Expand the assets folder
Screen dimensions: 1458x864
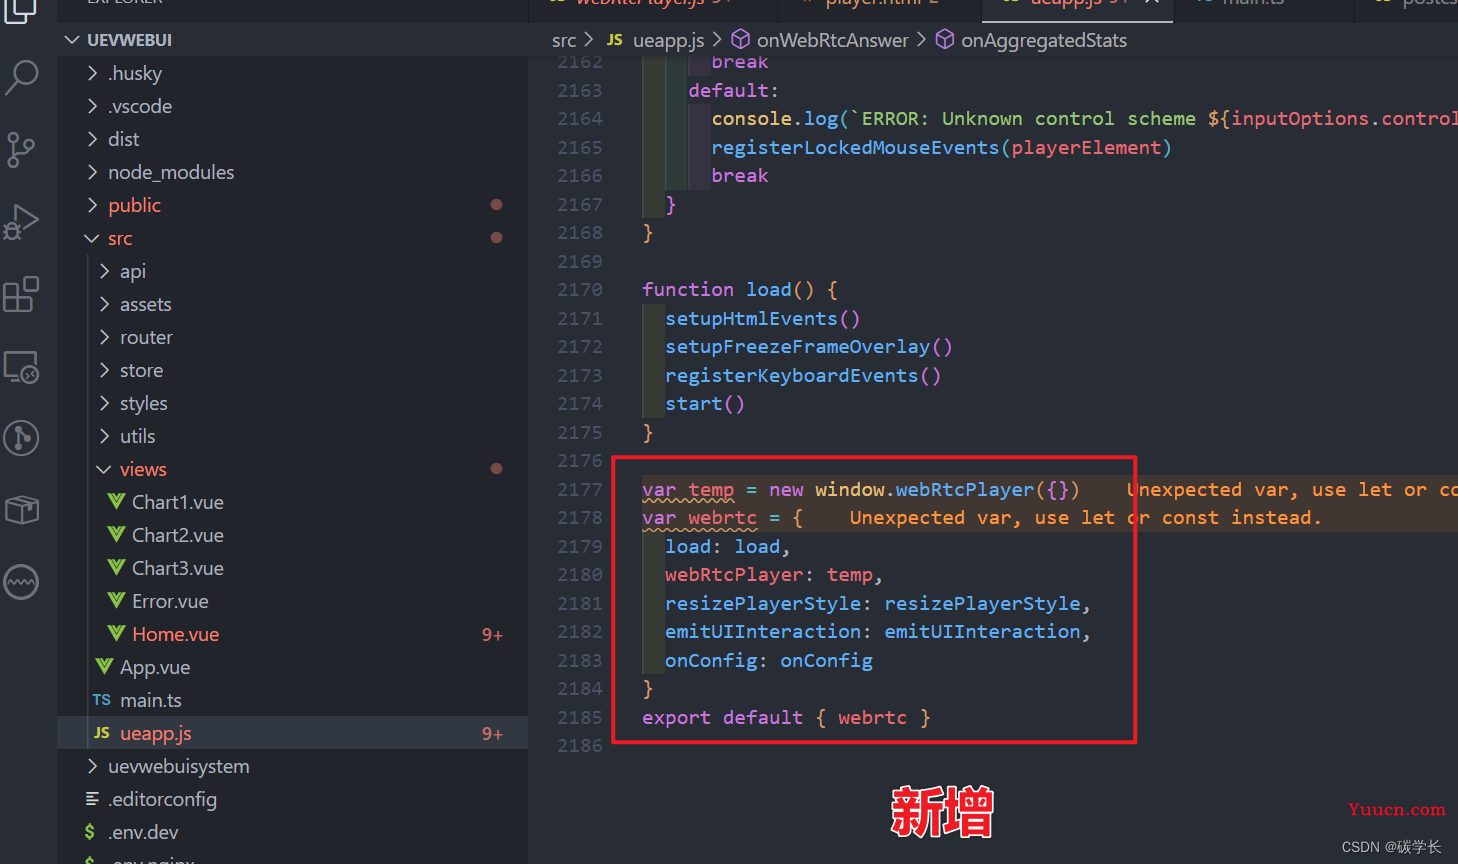(105, 304)
